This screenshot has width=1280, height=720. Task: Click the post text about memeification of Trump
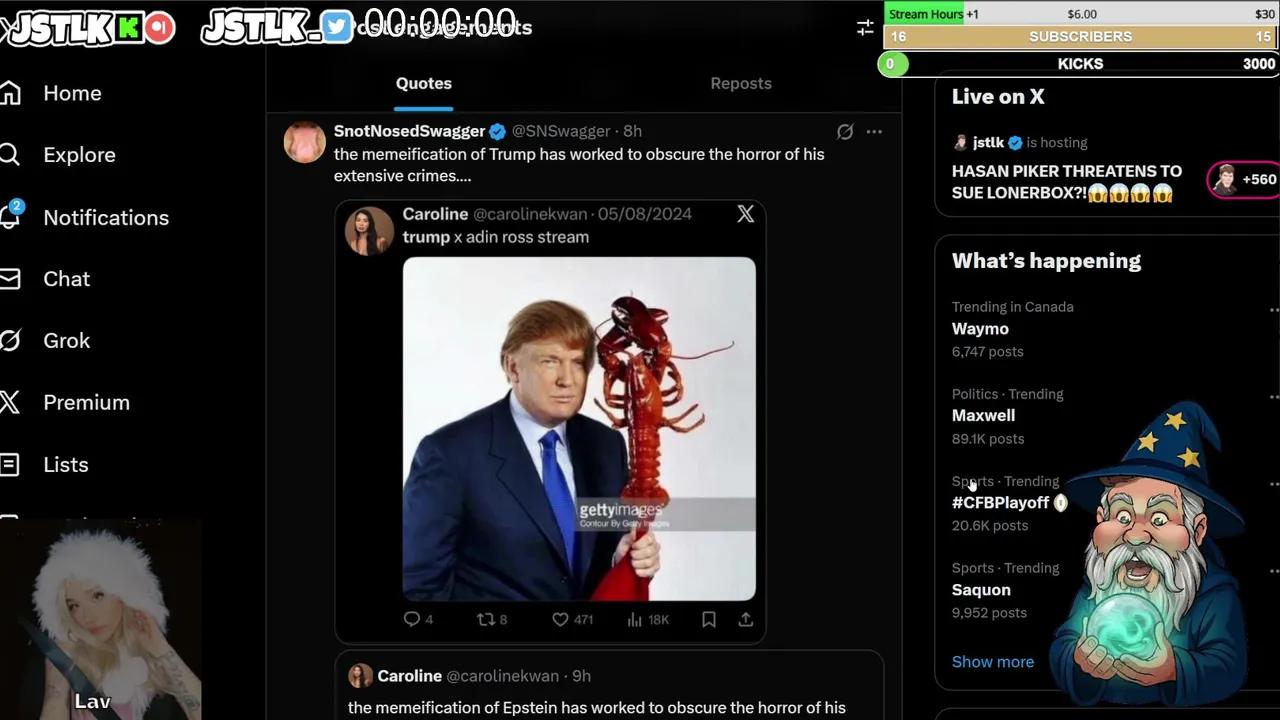pos(579,165)
